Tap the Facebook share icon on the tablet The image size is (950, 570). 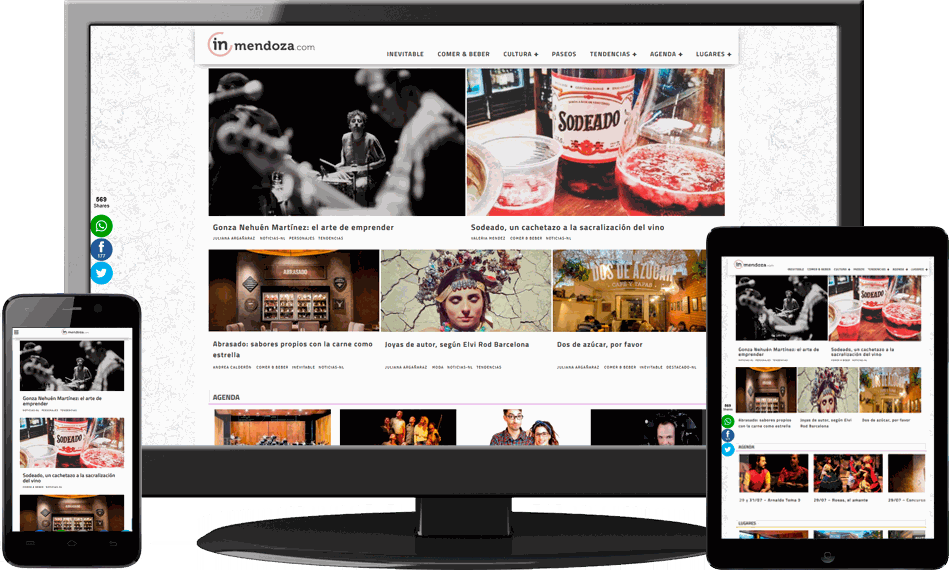tap(728, 436)
